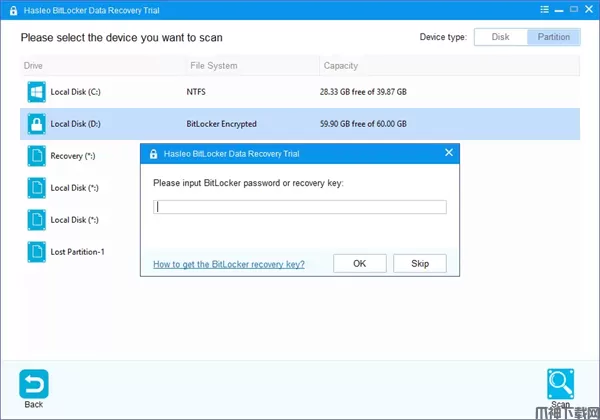600x420 pixels.
Task: Click the lock icon in main title bar
Action: coord(13,10)
